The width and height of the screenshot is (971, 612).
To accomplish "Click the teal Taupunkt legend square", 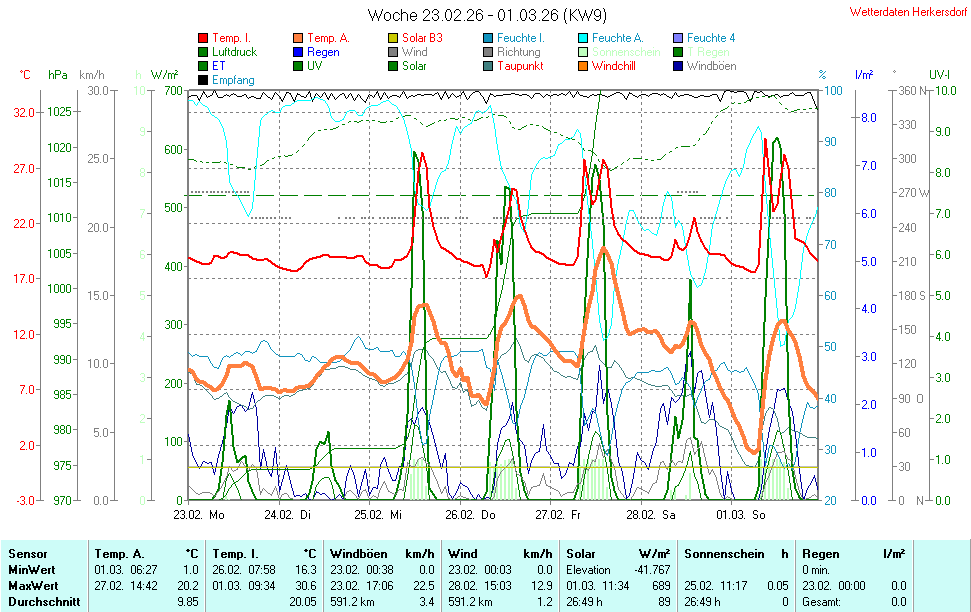I will (x=488, y=66).
